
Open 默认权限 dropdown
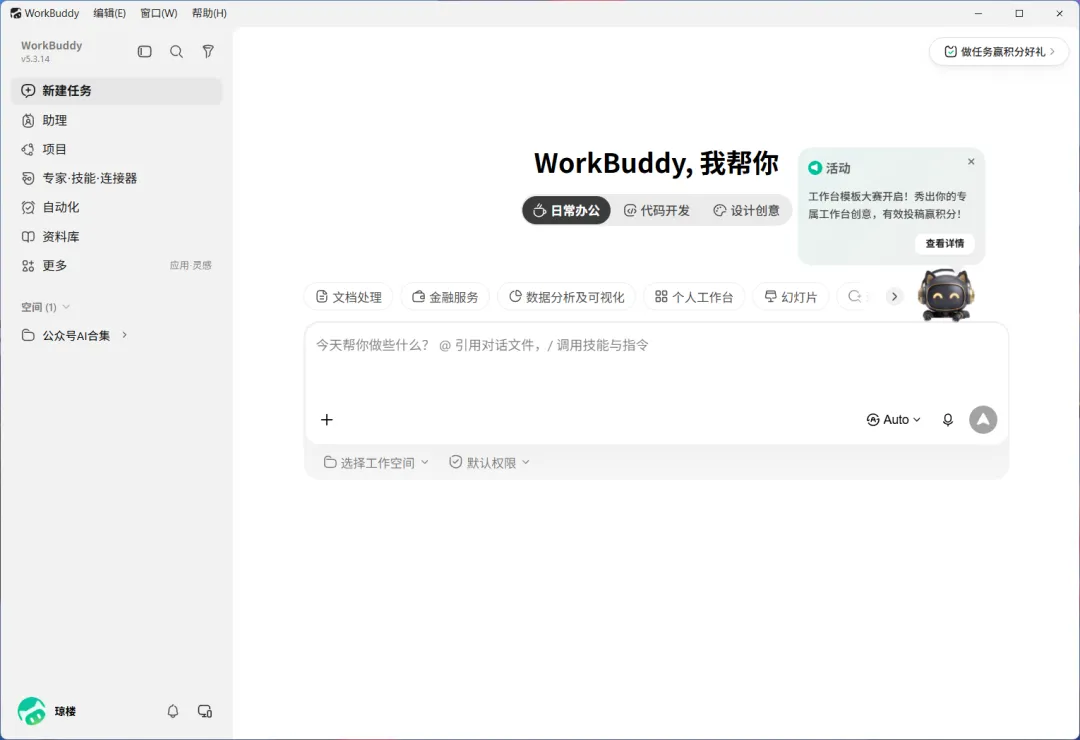pyautogui.click(x=489, y=463)
